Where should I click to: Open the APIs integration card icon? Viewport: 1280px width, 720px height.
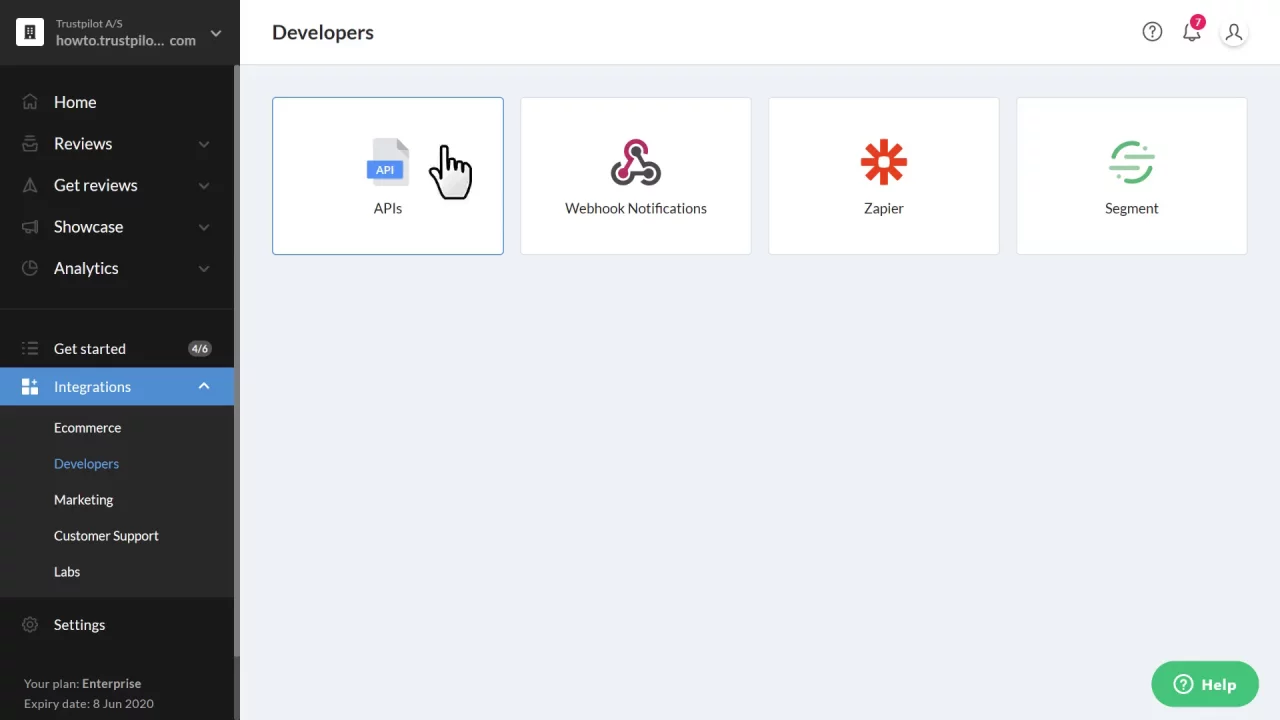click(x=388, y=162)
